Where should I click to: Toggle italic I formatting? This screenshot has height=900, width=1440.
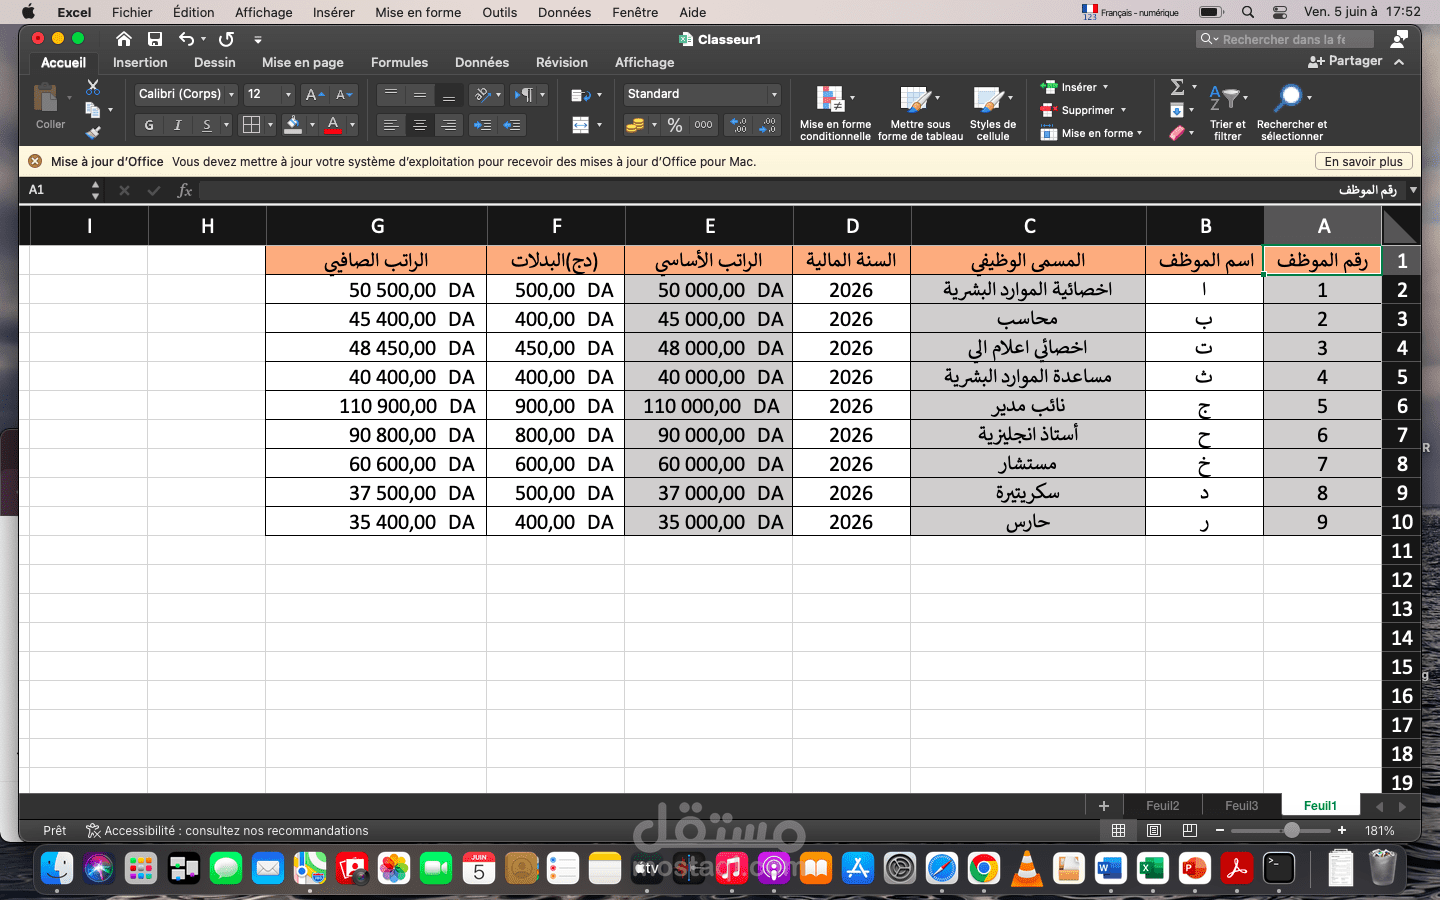click(x=178, y=125)
